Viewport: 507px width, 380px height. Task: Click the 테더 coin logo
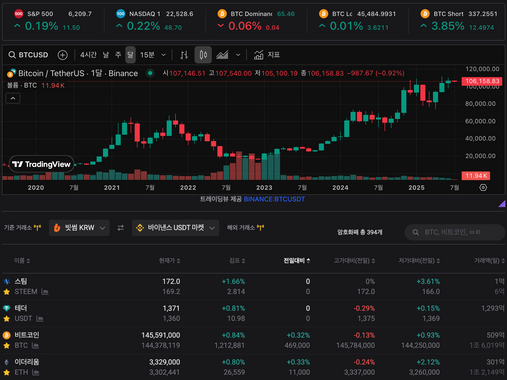(x=6, y=308)
